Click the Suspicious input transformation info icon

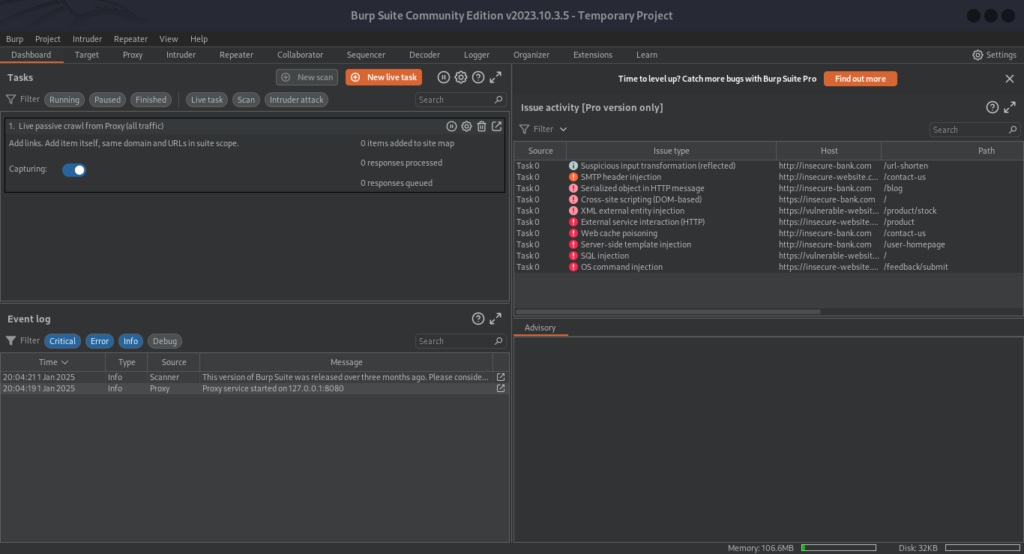tap(573, 166)
